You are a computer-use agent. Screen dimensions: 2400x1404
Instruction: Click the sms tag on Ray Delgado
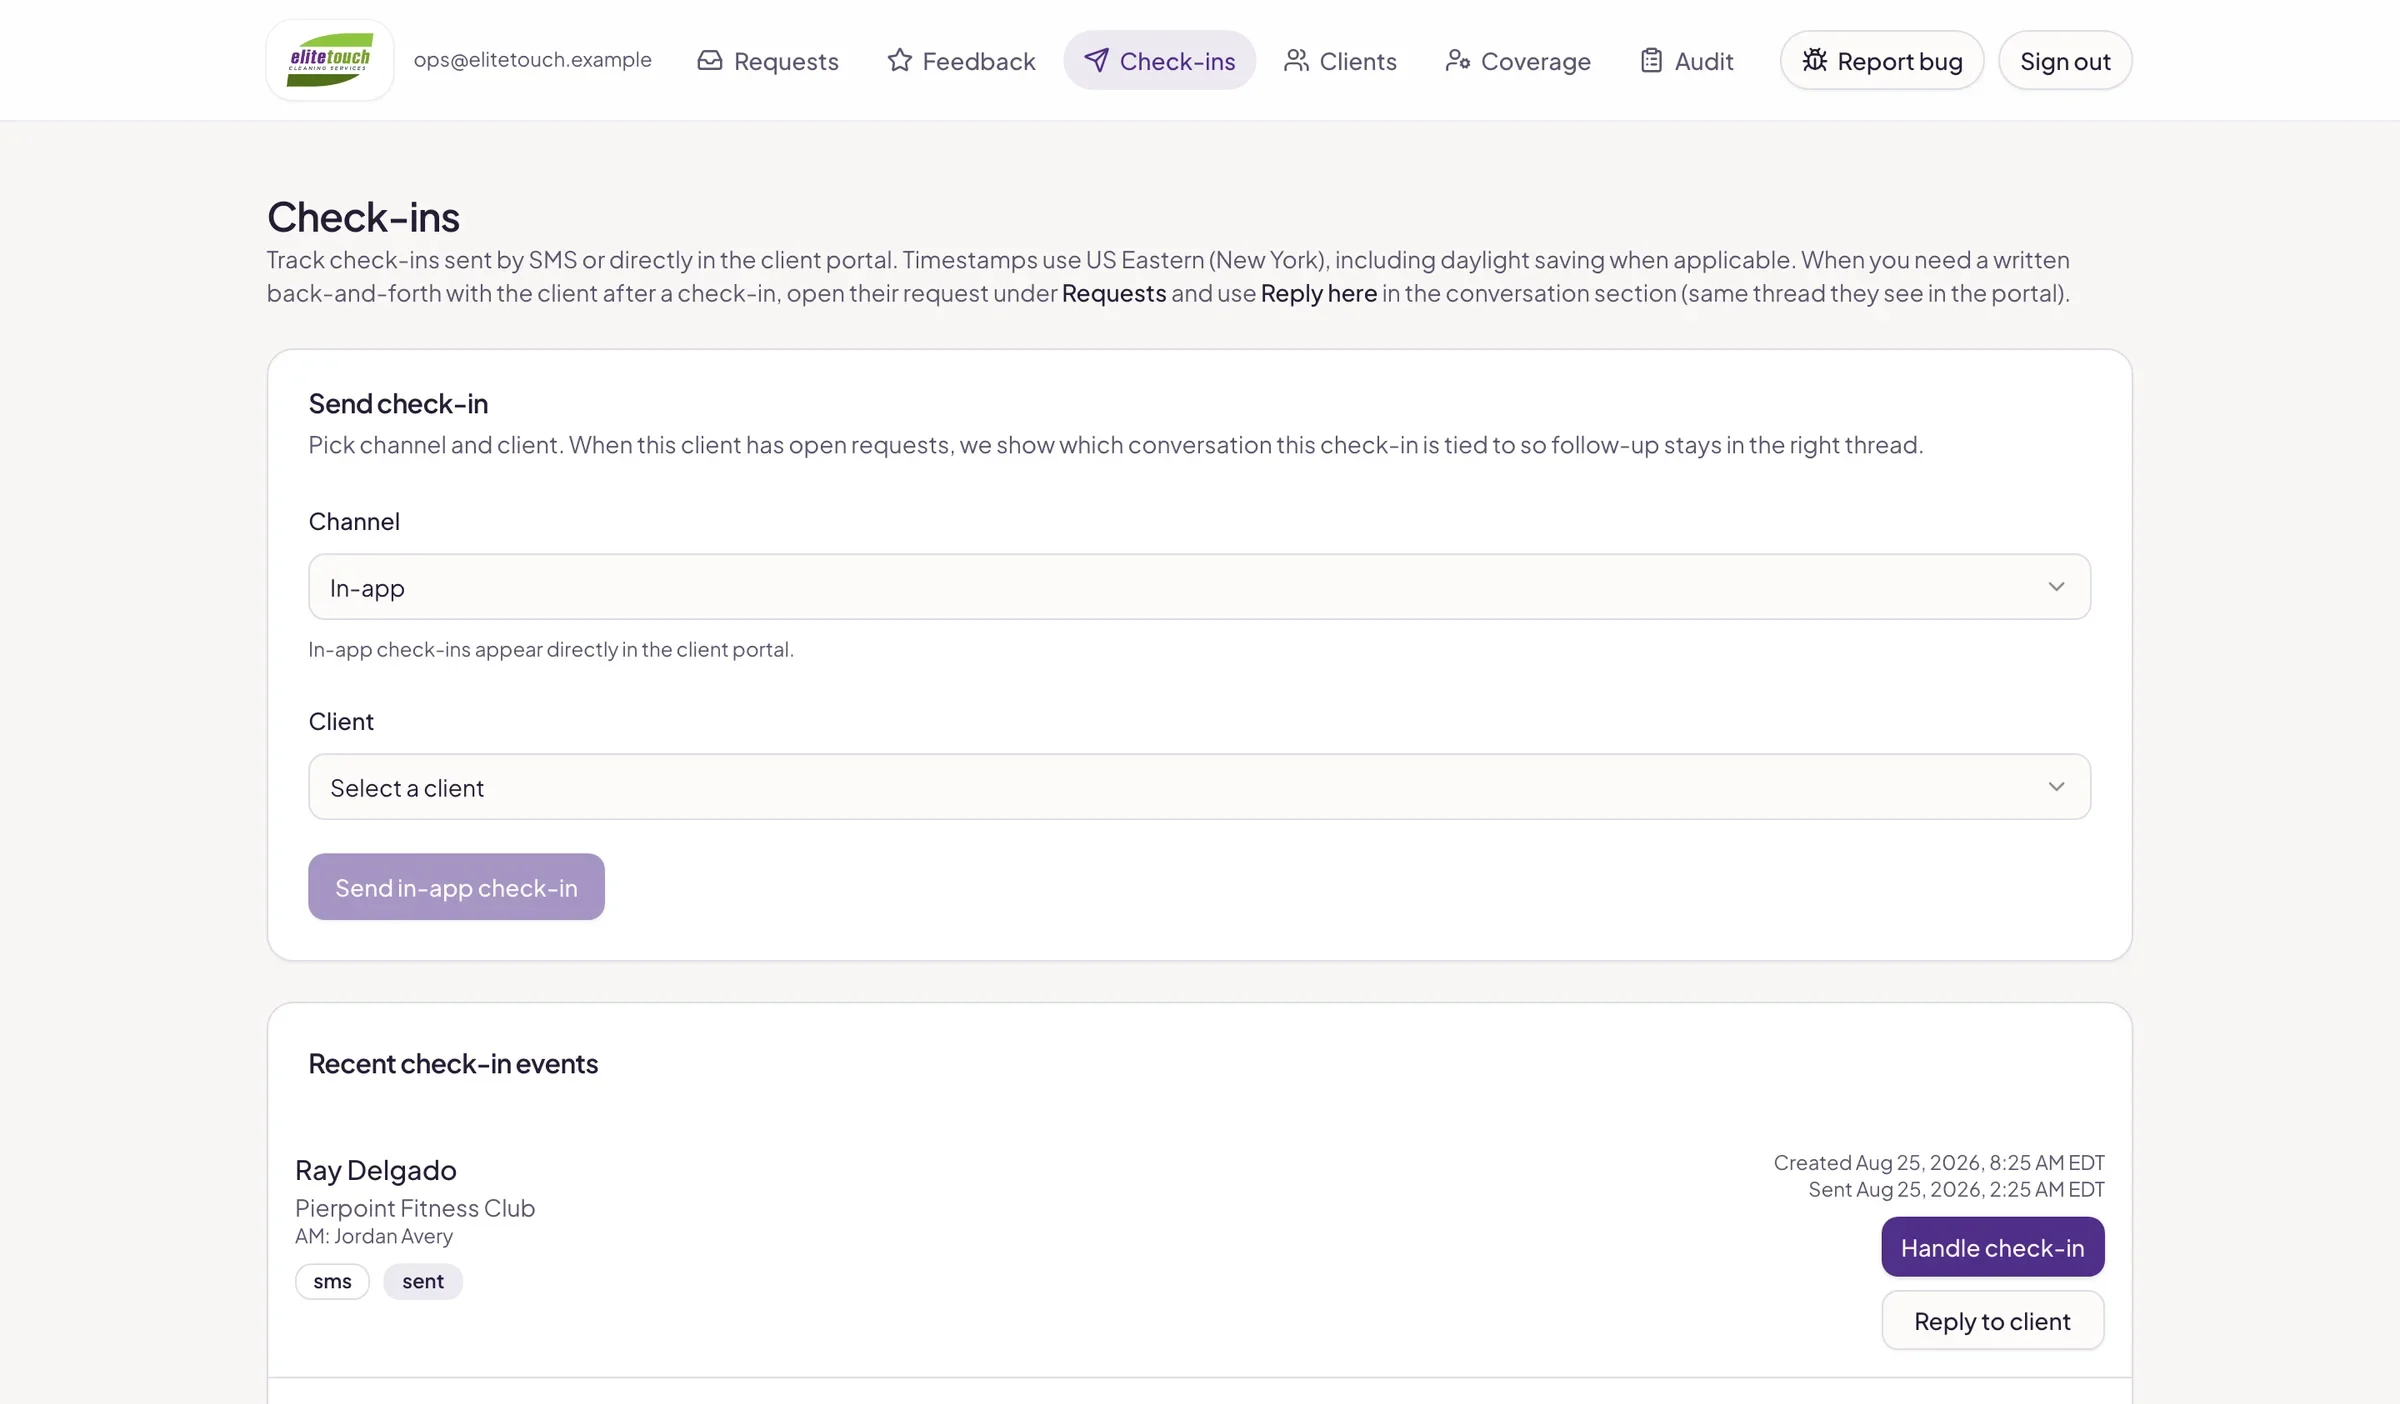point(332,1281)
